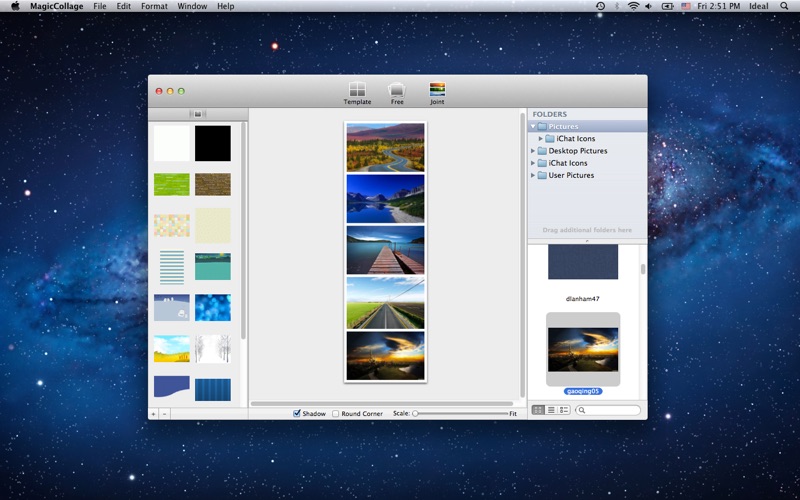Switch photo browser to list view
800x500 pixels.
coord(551,410)
